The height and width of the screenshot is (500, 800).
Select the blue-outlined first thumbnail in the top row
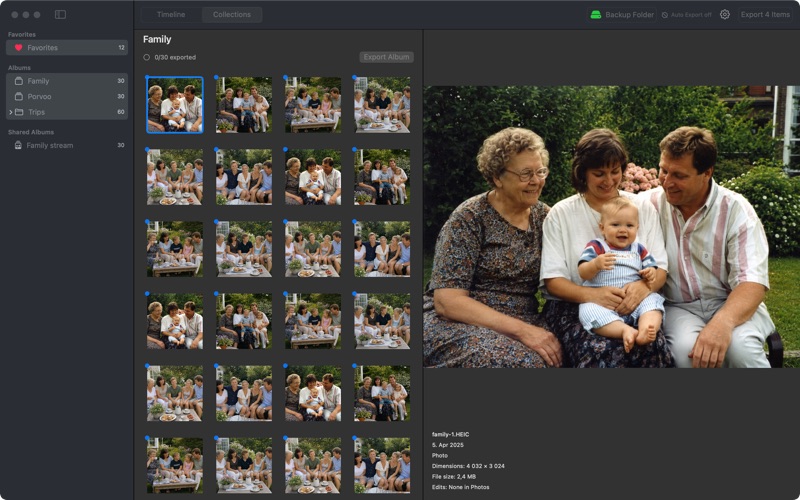(175, 105)
